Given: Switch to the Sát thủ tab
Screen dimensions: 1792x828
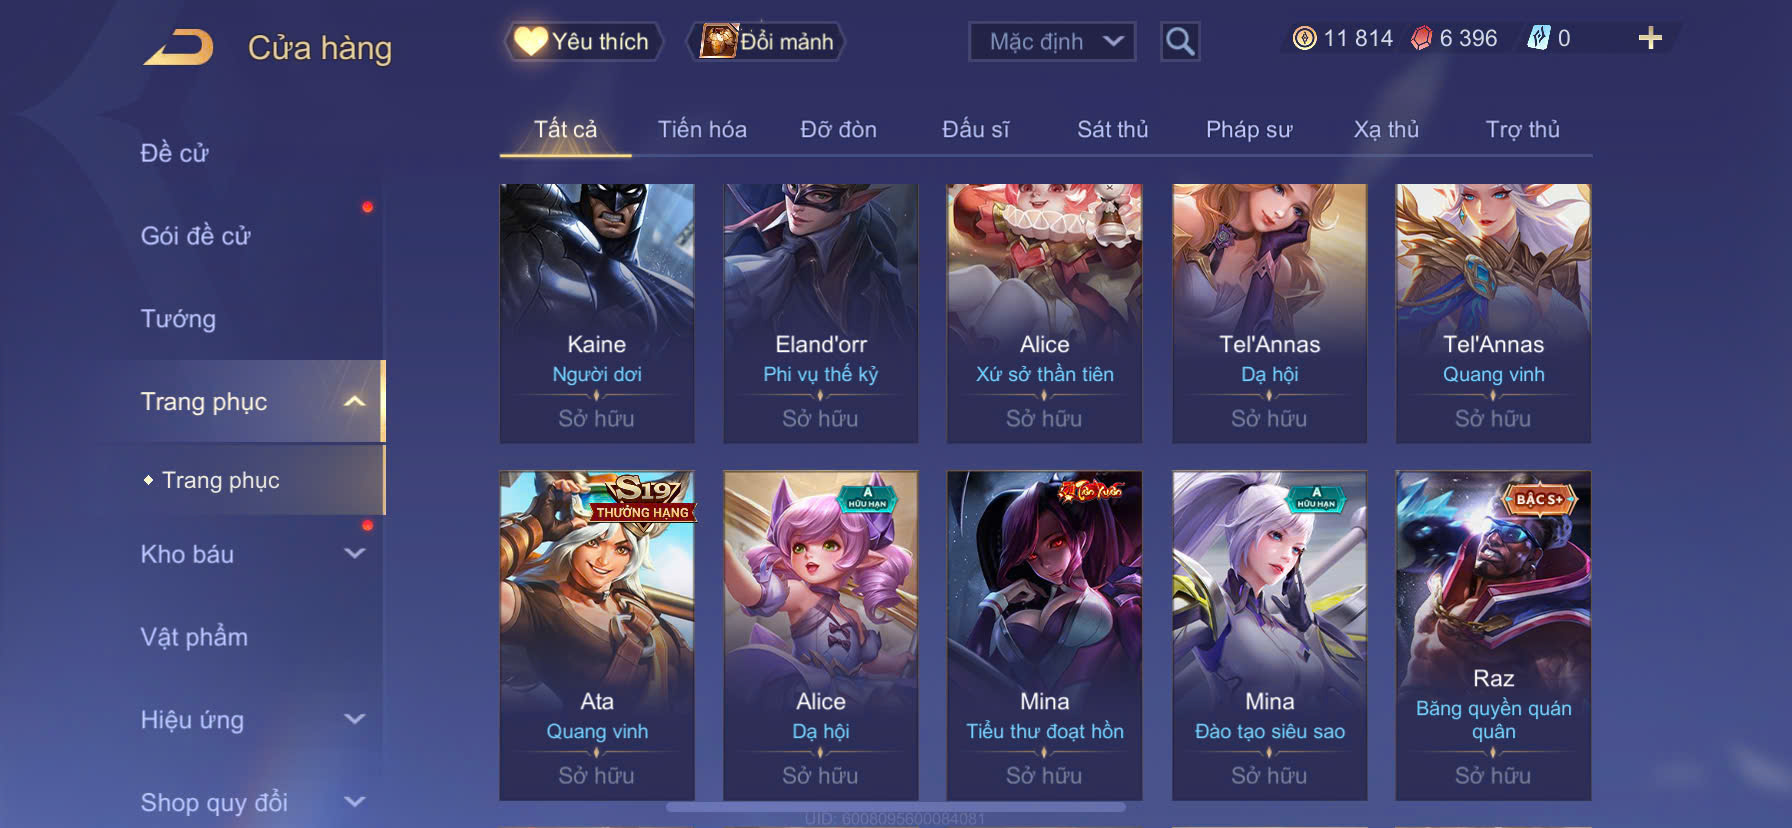Looking at the screenshot, I should 1112,130.
